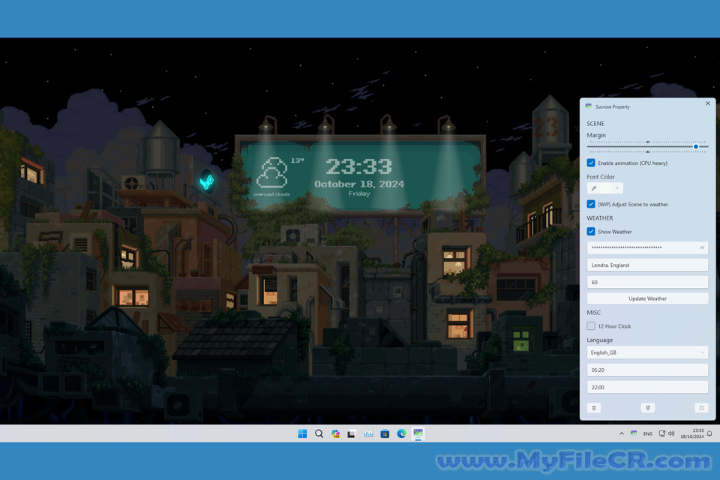
Task: Click the masked API key field
Action: [647, 248]
